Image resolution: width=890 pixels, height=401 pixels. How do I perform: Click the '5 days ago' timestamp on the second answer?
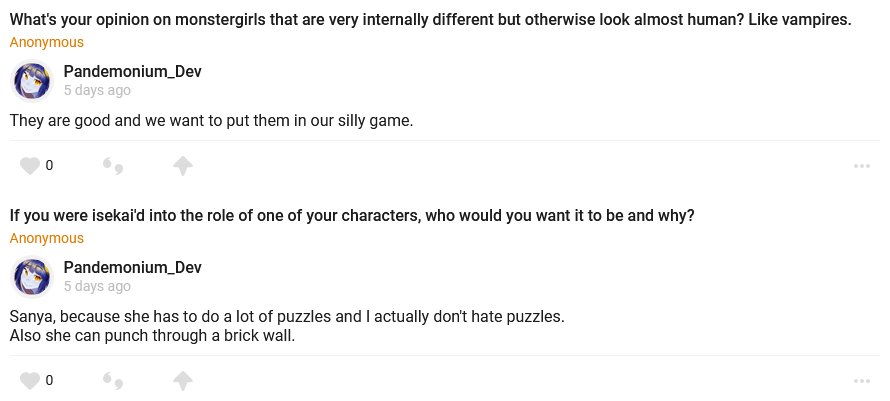tap(97, 286)
